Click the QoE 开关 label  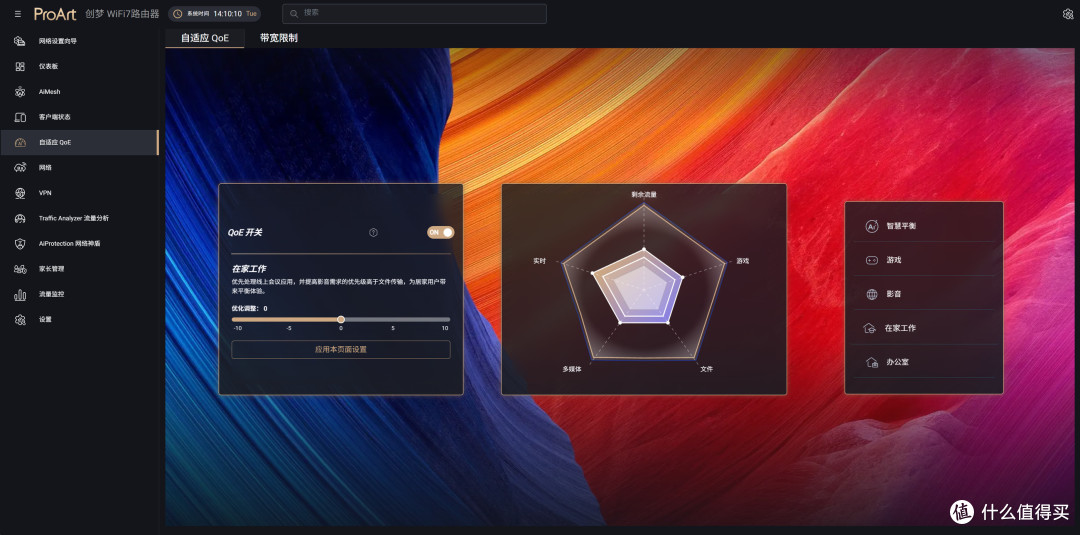(x=245, y=233)
